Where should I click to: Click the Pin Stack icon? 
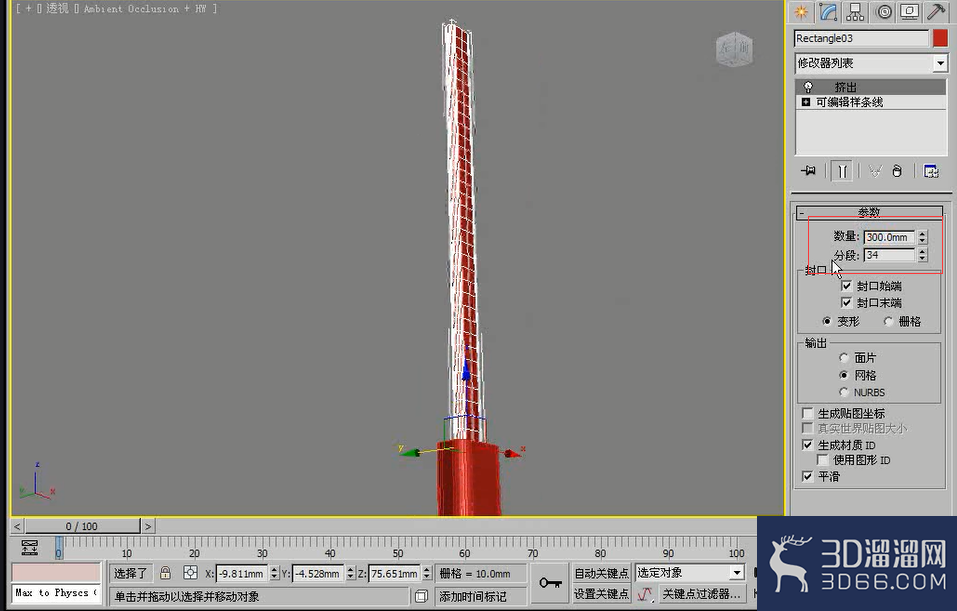[x=808, y=171]
